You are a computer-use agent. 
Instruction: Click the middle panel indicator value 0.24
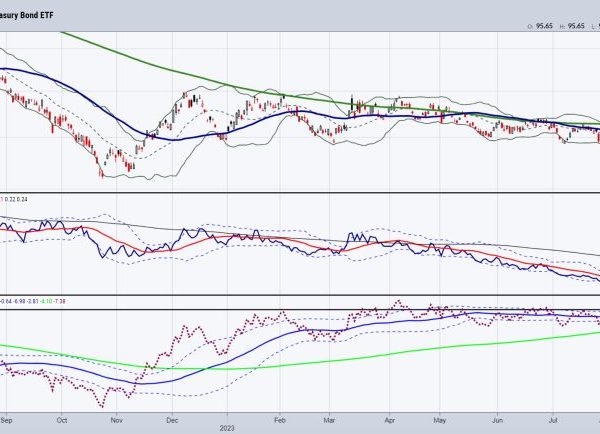pyautogui.click(x=23, y=199)
